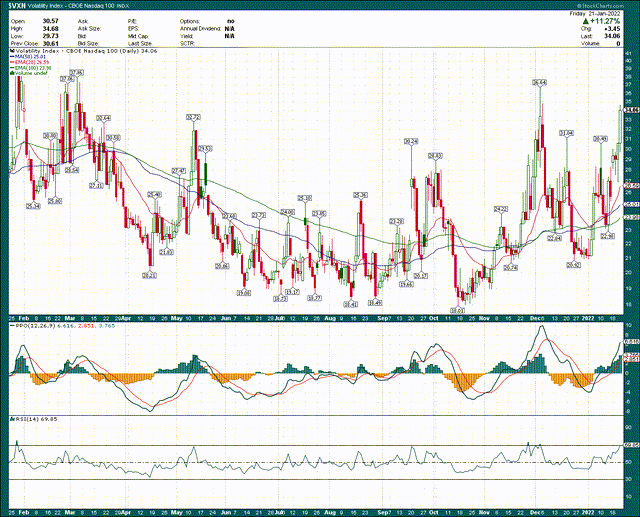Viewport: 640px width, 517px height.
Task: Click the PPO(12,26,9) indicator label
Action: [x=34, y=326]
